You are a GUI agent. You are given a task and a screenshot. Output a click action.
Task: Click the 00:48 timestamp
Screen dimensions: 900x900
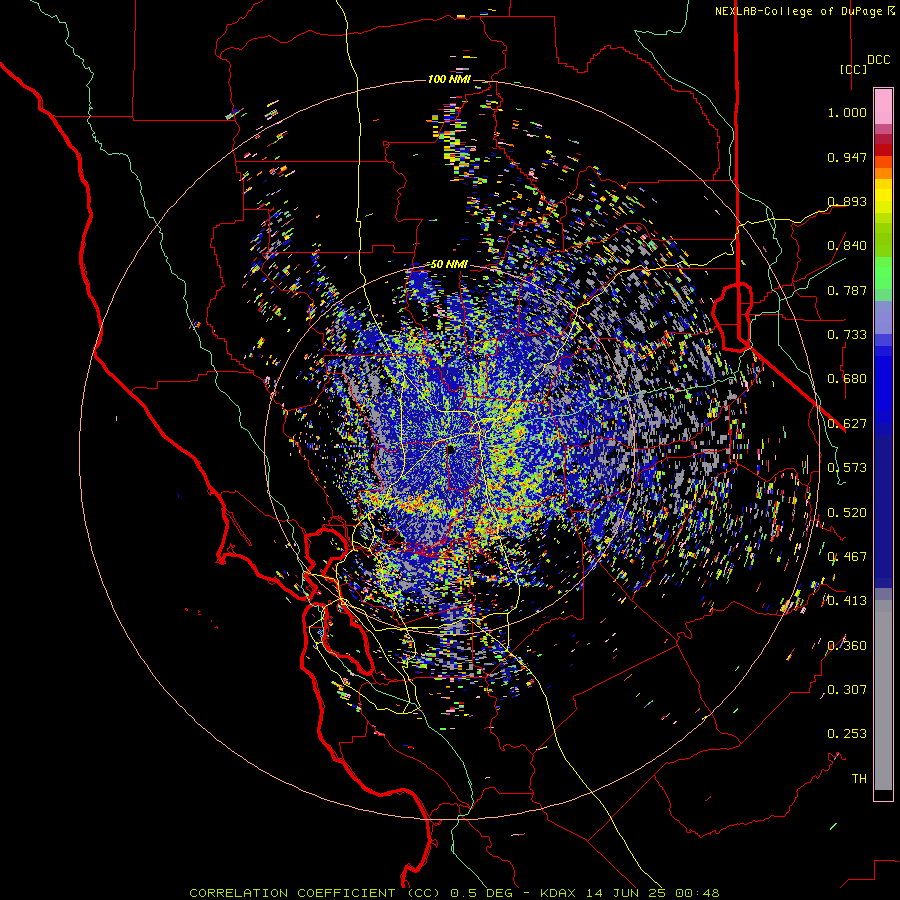[697, 893]
